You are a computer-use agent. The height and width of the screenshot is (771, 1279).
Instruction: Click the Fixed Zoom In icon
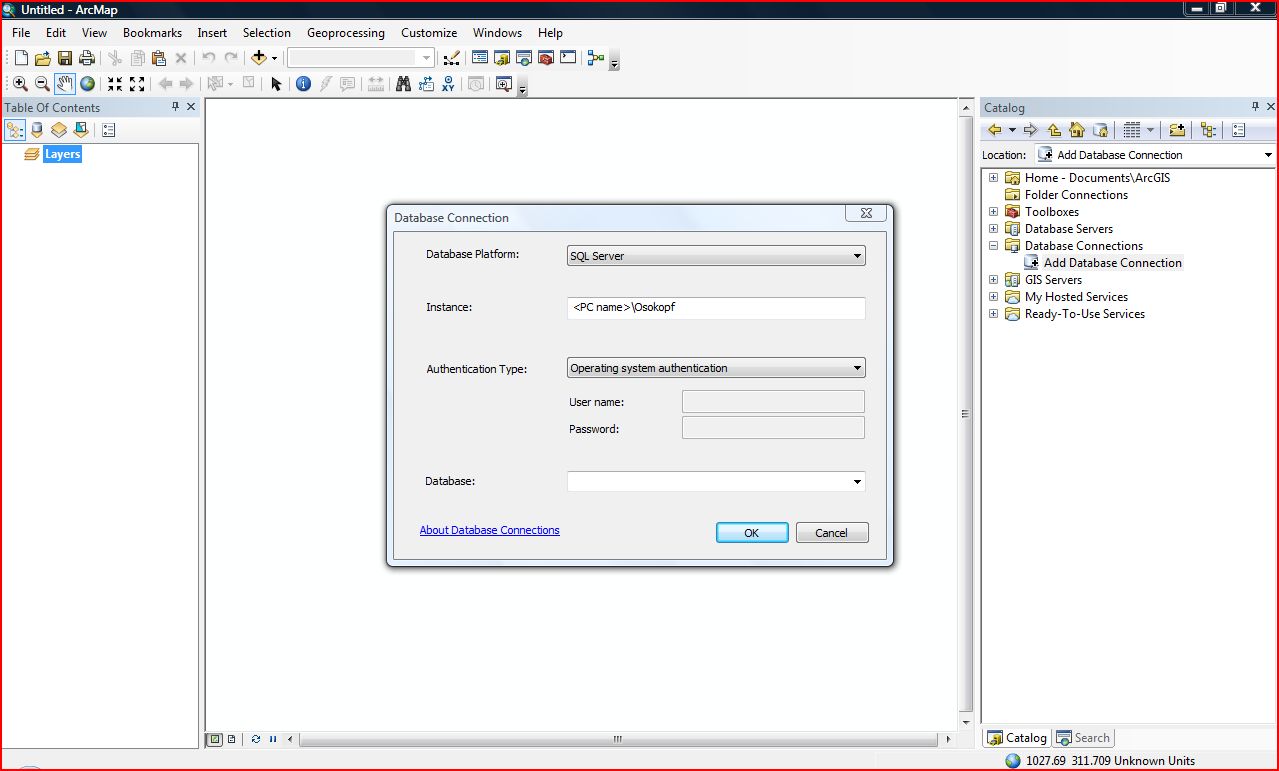(x=115, y=84)
